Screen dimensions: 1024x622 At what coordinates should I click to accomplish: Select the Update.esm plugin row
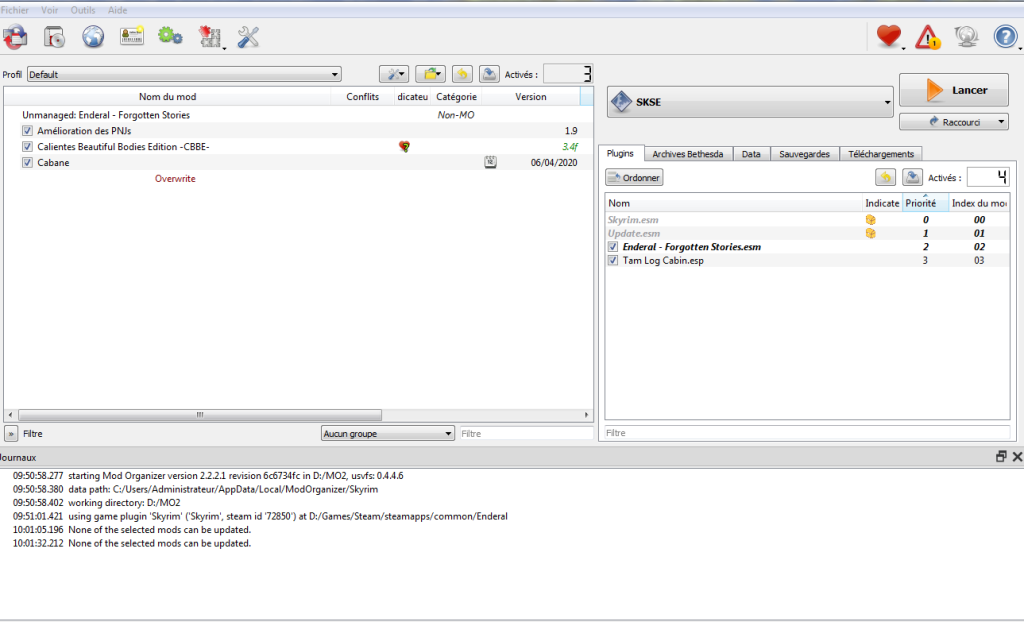coord(807,233)
